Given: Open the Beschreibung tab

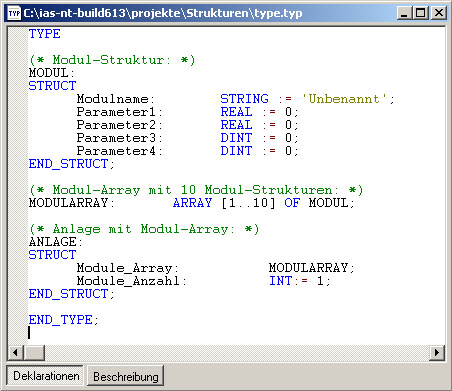Looking at the screenshot, I should (126, 377).
